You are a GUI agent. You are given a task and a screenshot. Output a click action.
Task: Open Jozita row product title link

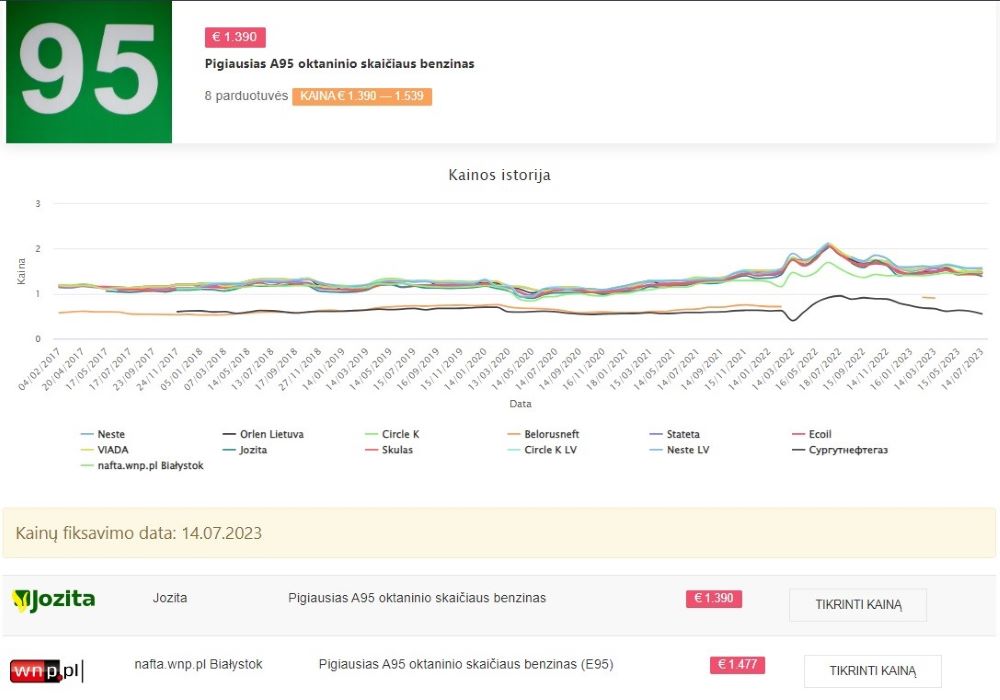(417, 598)
